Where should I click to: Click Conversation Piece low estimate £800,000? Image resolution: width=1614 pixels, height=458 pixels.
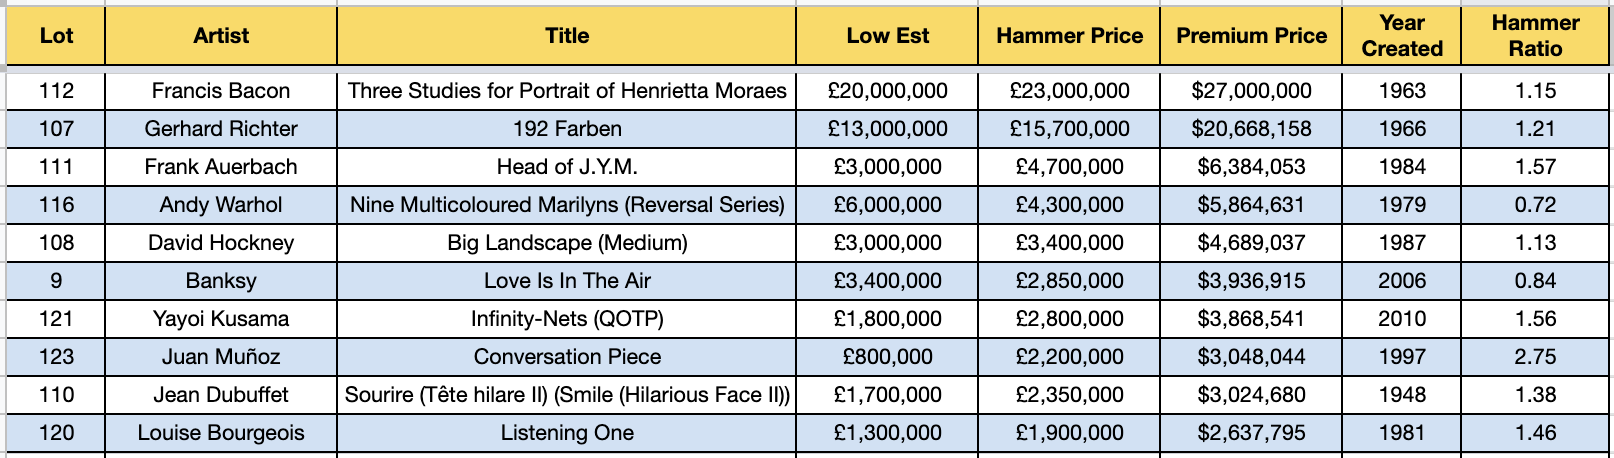(887, 357)
